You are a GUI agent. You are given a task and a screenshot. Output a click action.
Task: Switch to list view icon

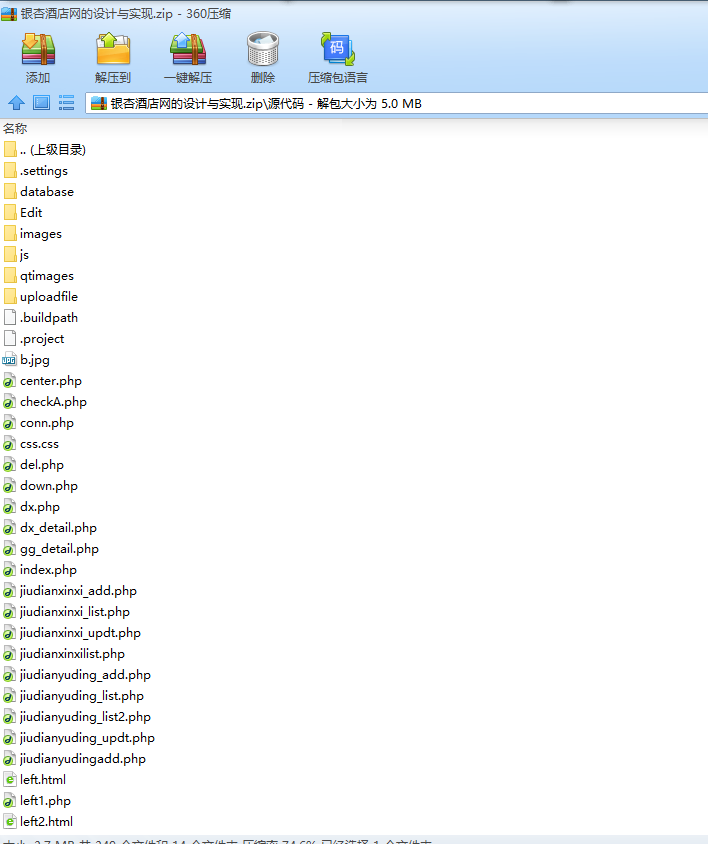[66, 103]
